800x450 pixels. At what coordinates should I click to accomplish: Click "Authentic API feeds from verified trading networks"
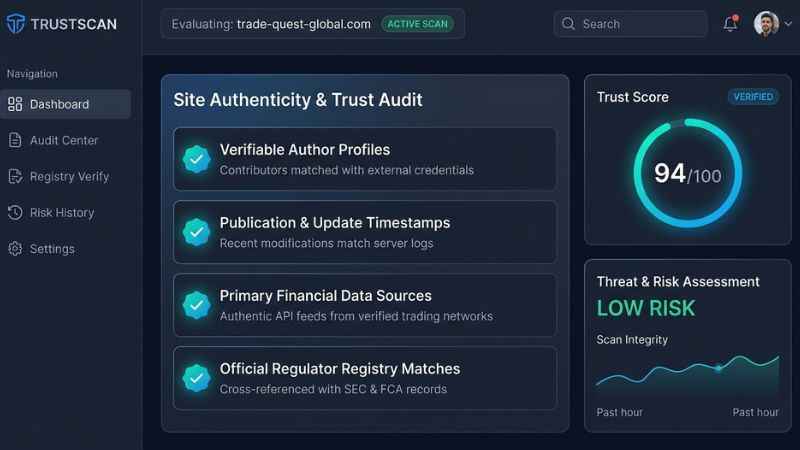356,316
